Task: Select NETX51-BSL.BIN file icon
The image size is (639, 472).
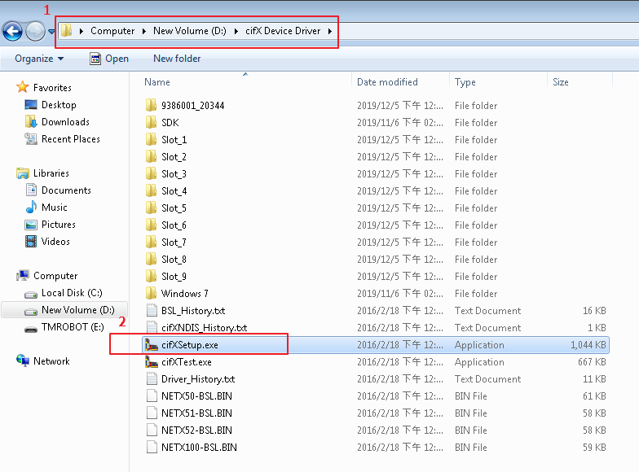Action: coord(152,413)
